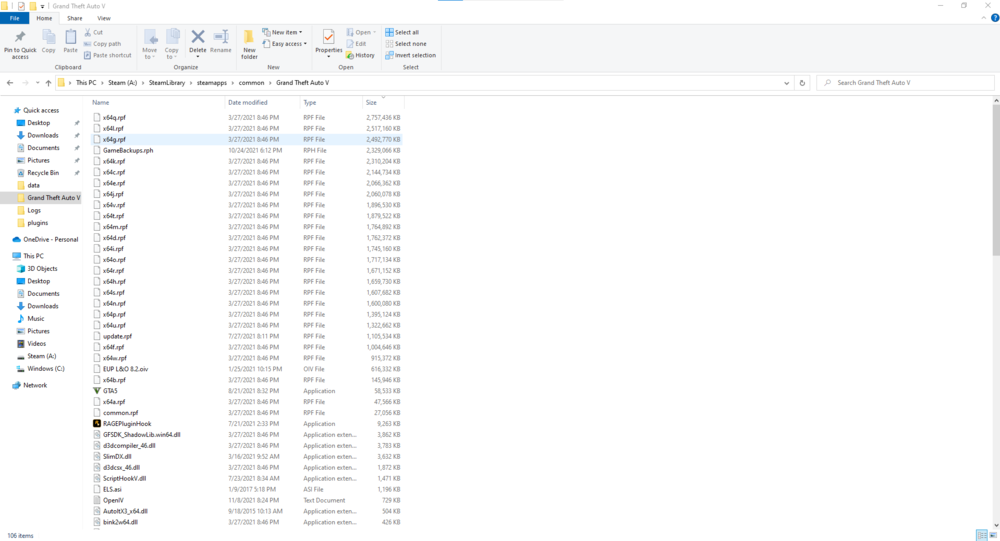Click Invert selection in ribbon

point(410,56)
